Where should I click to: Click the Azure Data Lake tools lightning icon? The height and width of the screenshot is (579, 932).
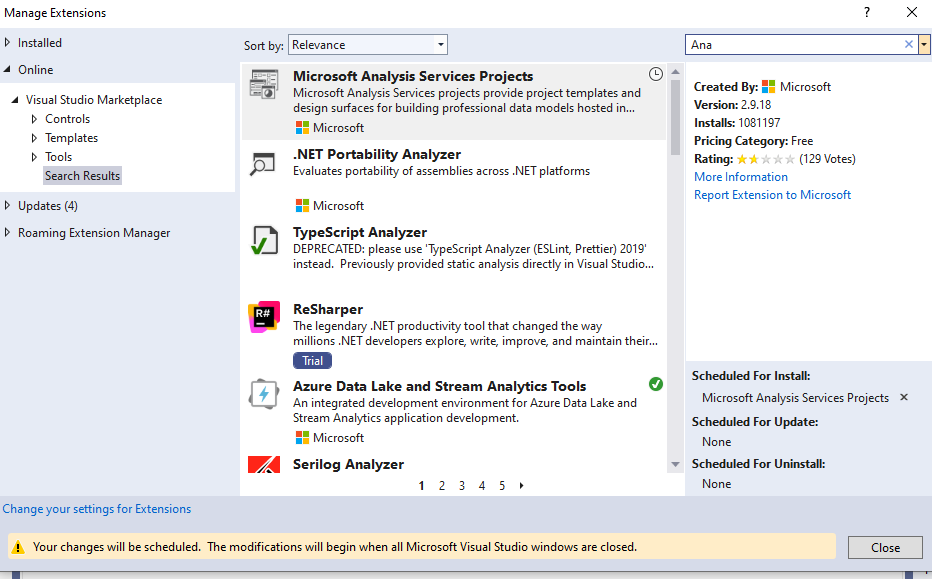point(264,394)
